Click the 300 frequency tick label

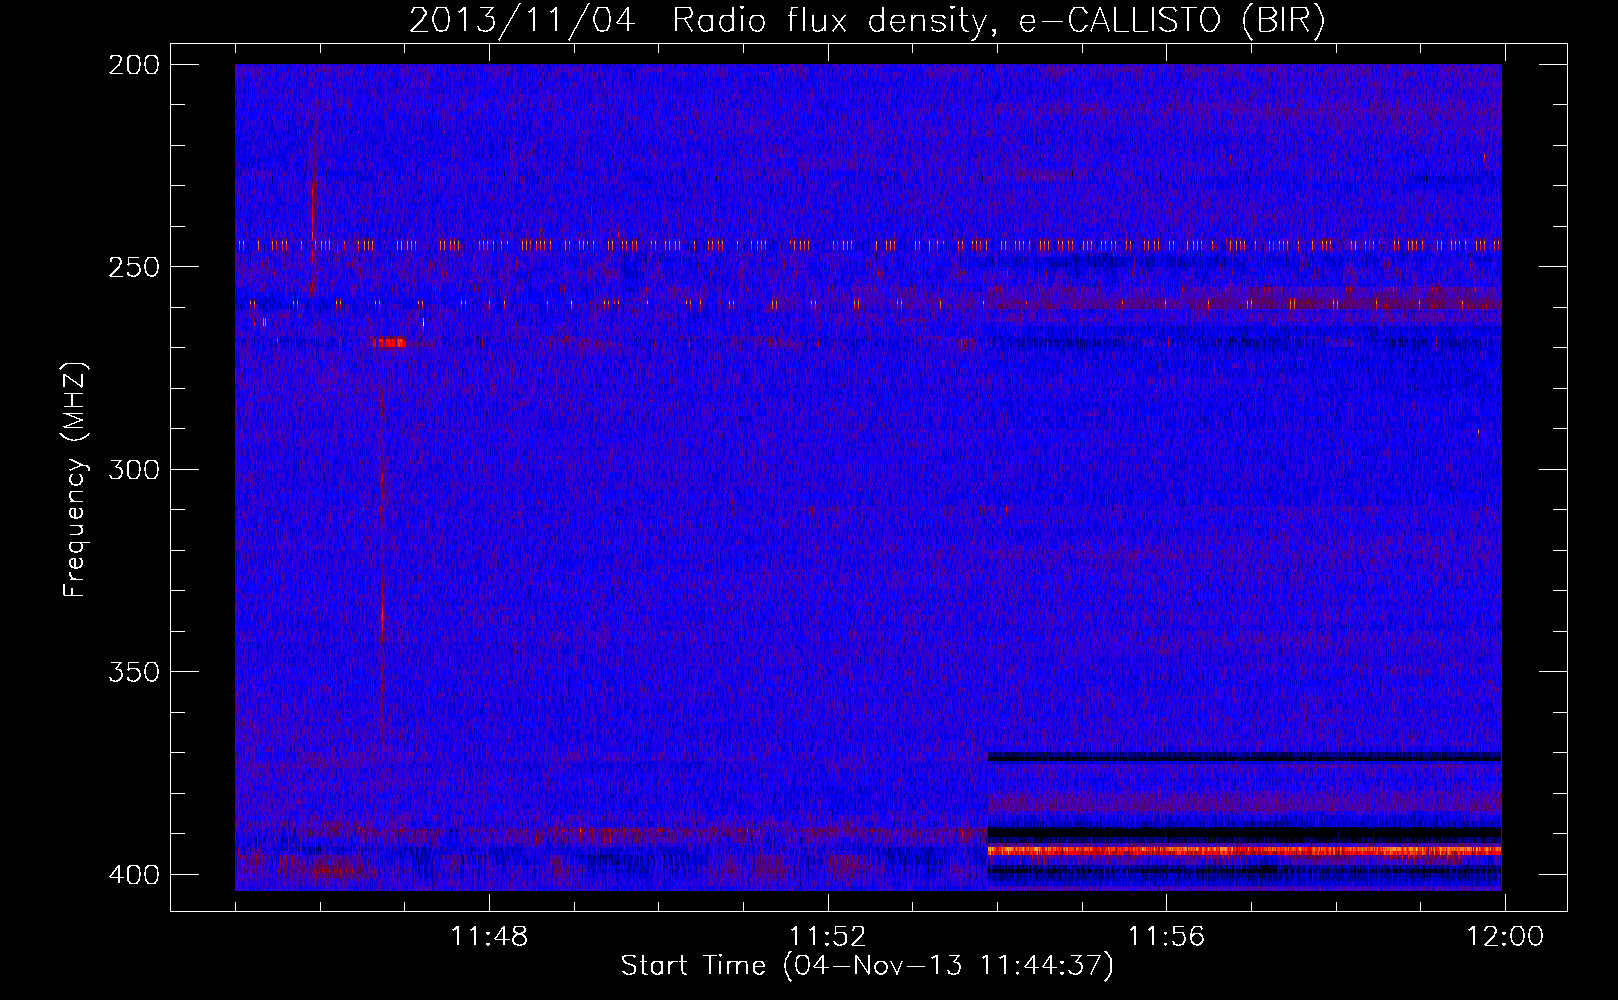[134, 469]
